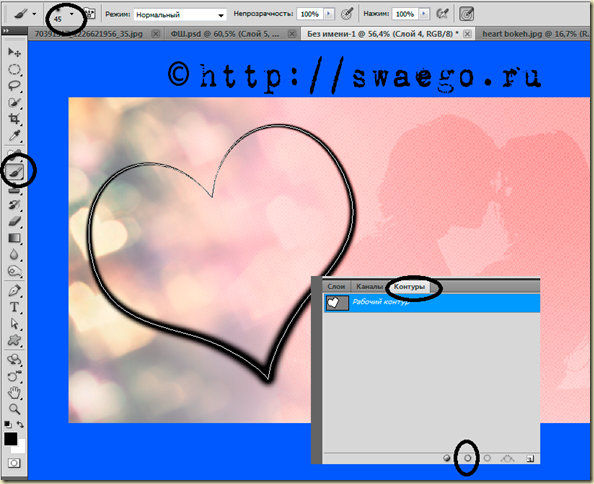
Task: Expand the Непрозрачность opacity slider arrow
Action: [x=328, y=14]
